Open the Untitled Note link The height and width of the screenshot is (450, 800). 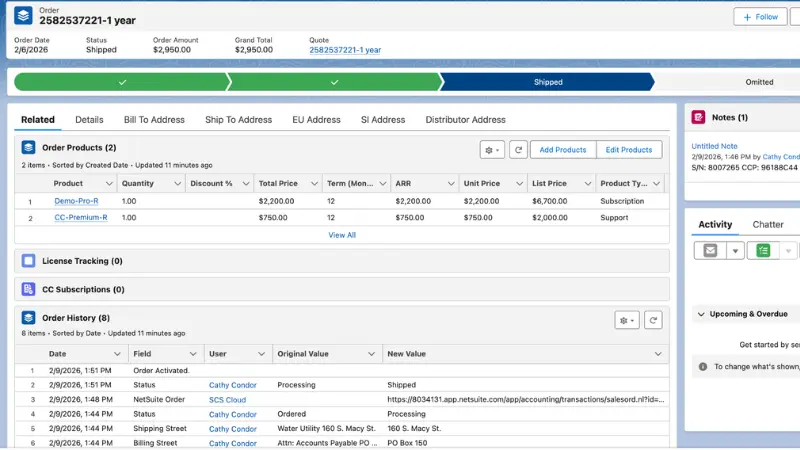(714, 146)
